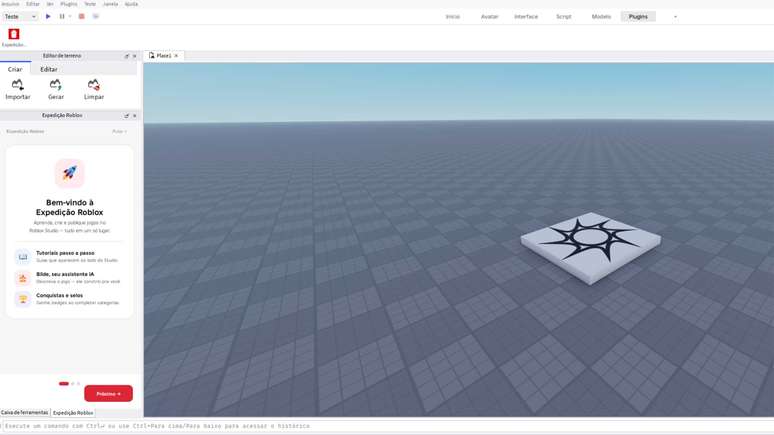Switch to the Avatar ribbon tab
This screenshot has height=435, width=774.
coord(490,16)
